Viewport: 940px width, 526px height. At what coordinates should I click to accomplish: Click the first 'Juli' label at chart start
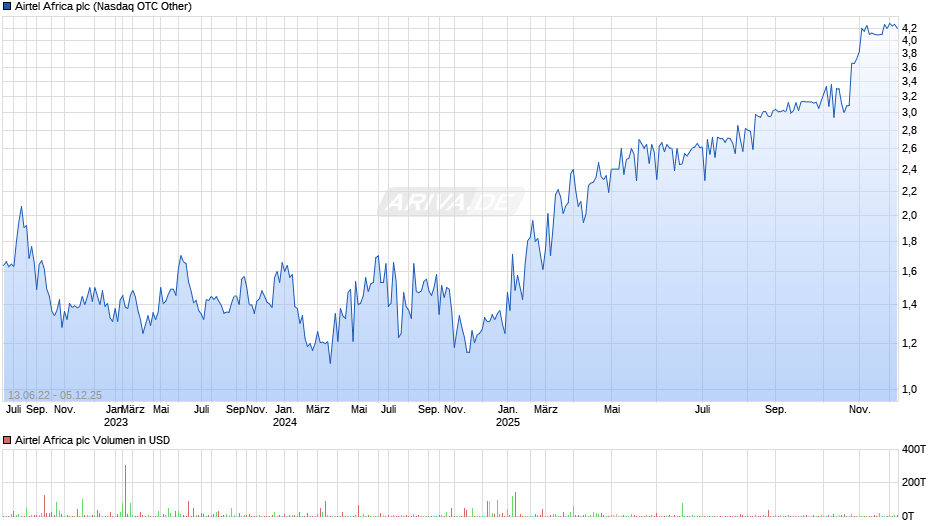13,410
